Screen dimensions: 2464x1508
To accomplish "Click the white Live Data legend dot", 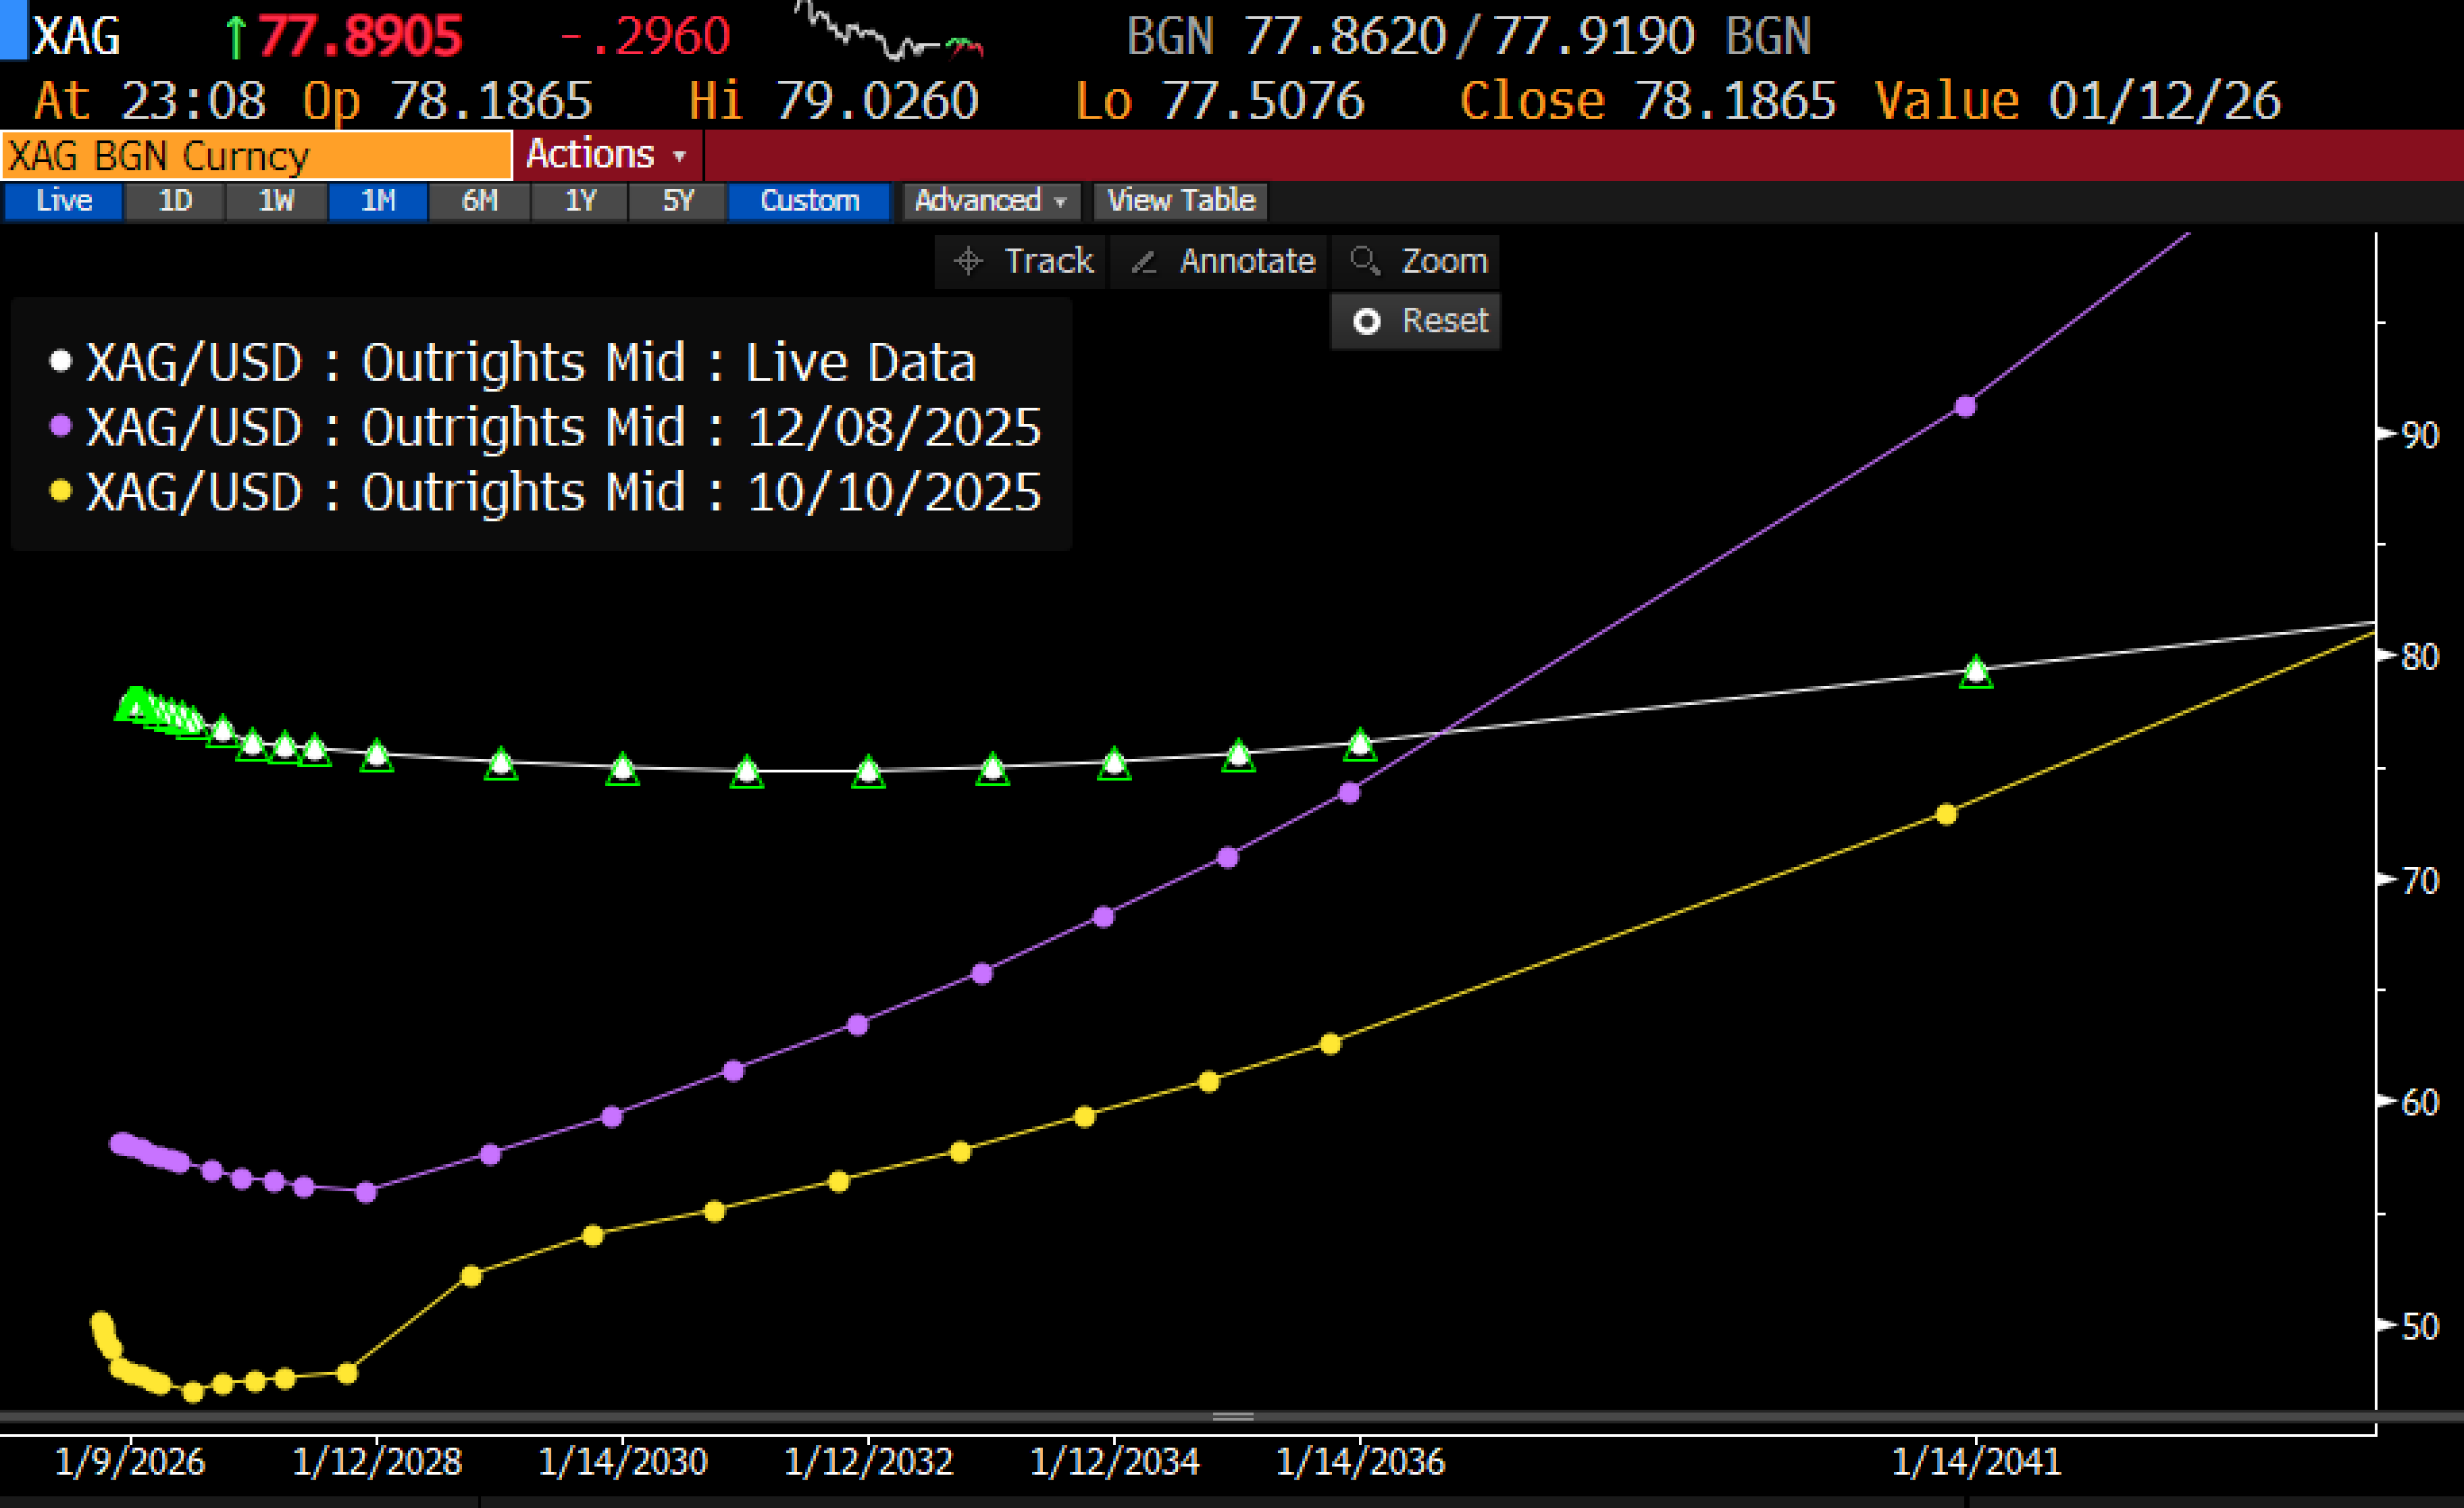I will pyautogui.click(x=61, y=361).
